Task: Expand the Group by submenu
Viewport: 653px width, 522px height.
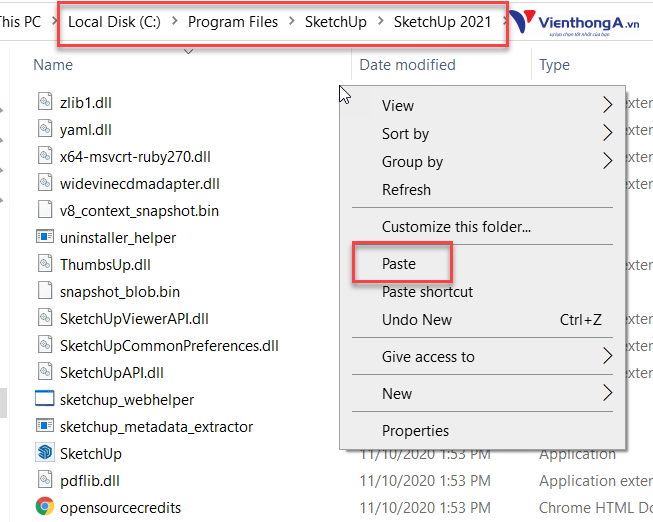Action: 482,161
